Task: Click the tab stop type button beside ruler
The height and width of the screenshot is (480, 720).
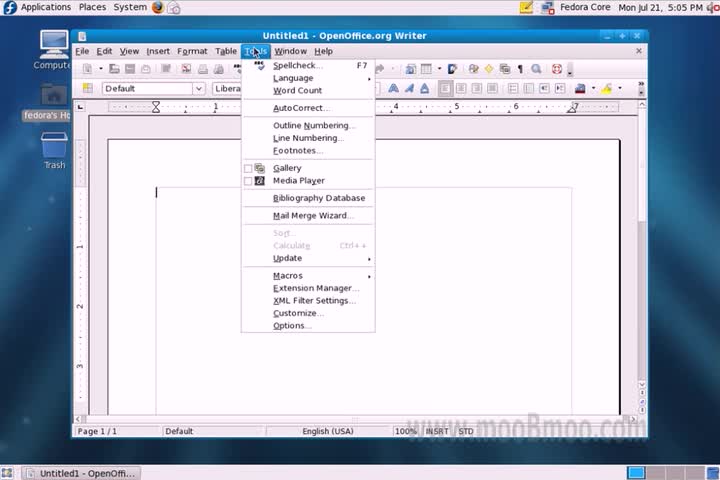Action: pos(80,107)
